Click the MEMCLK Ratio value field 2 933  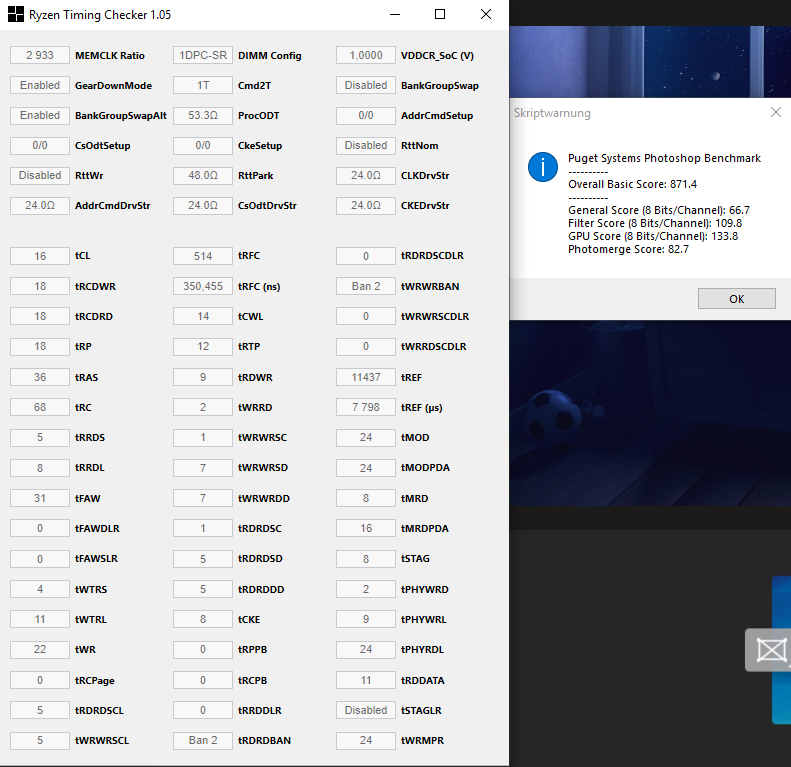[40, 56]
